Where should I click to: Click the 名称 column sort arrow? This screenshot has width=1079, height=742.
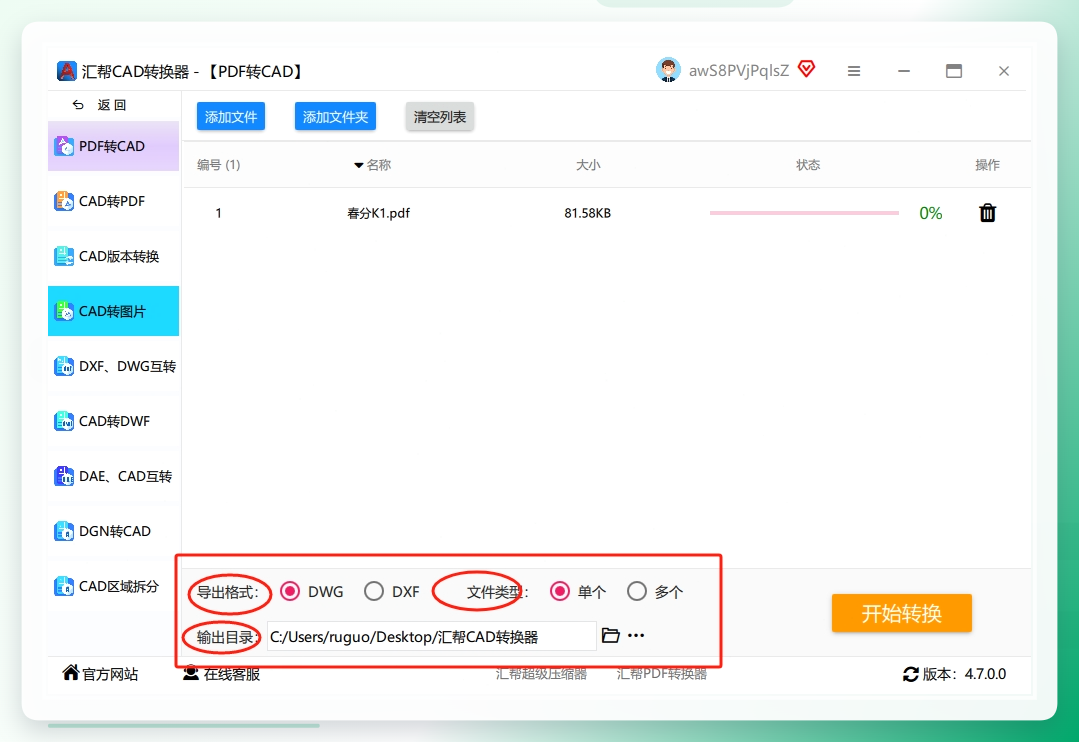359,165
